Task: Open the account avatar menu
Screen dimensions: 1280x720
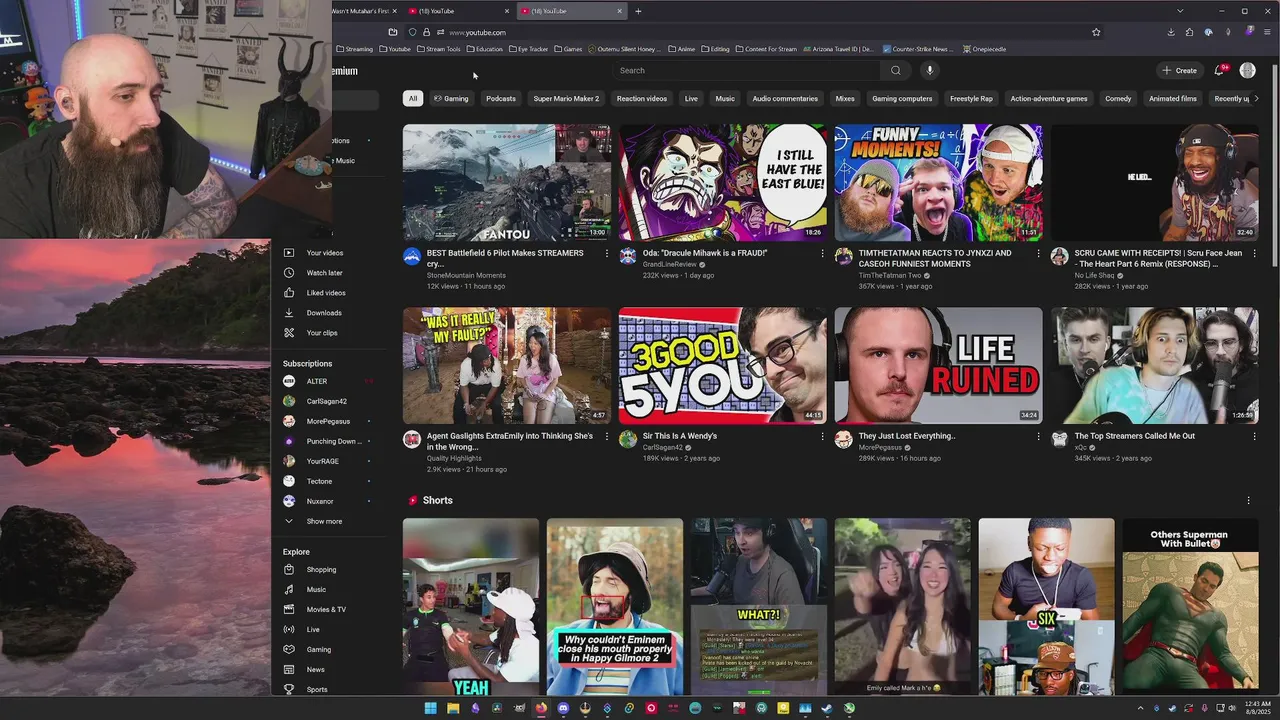Action: pos(1247,70)
